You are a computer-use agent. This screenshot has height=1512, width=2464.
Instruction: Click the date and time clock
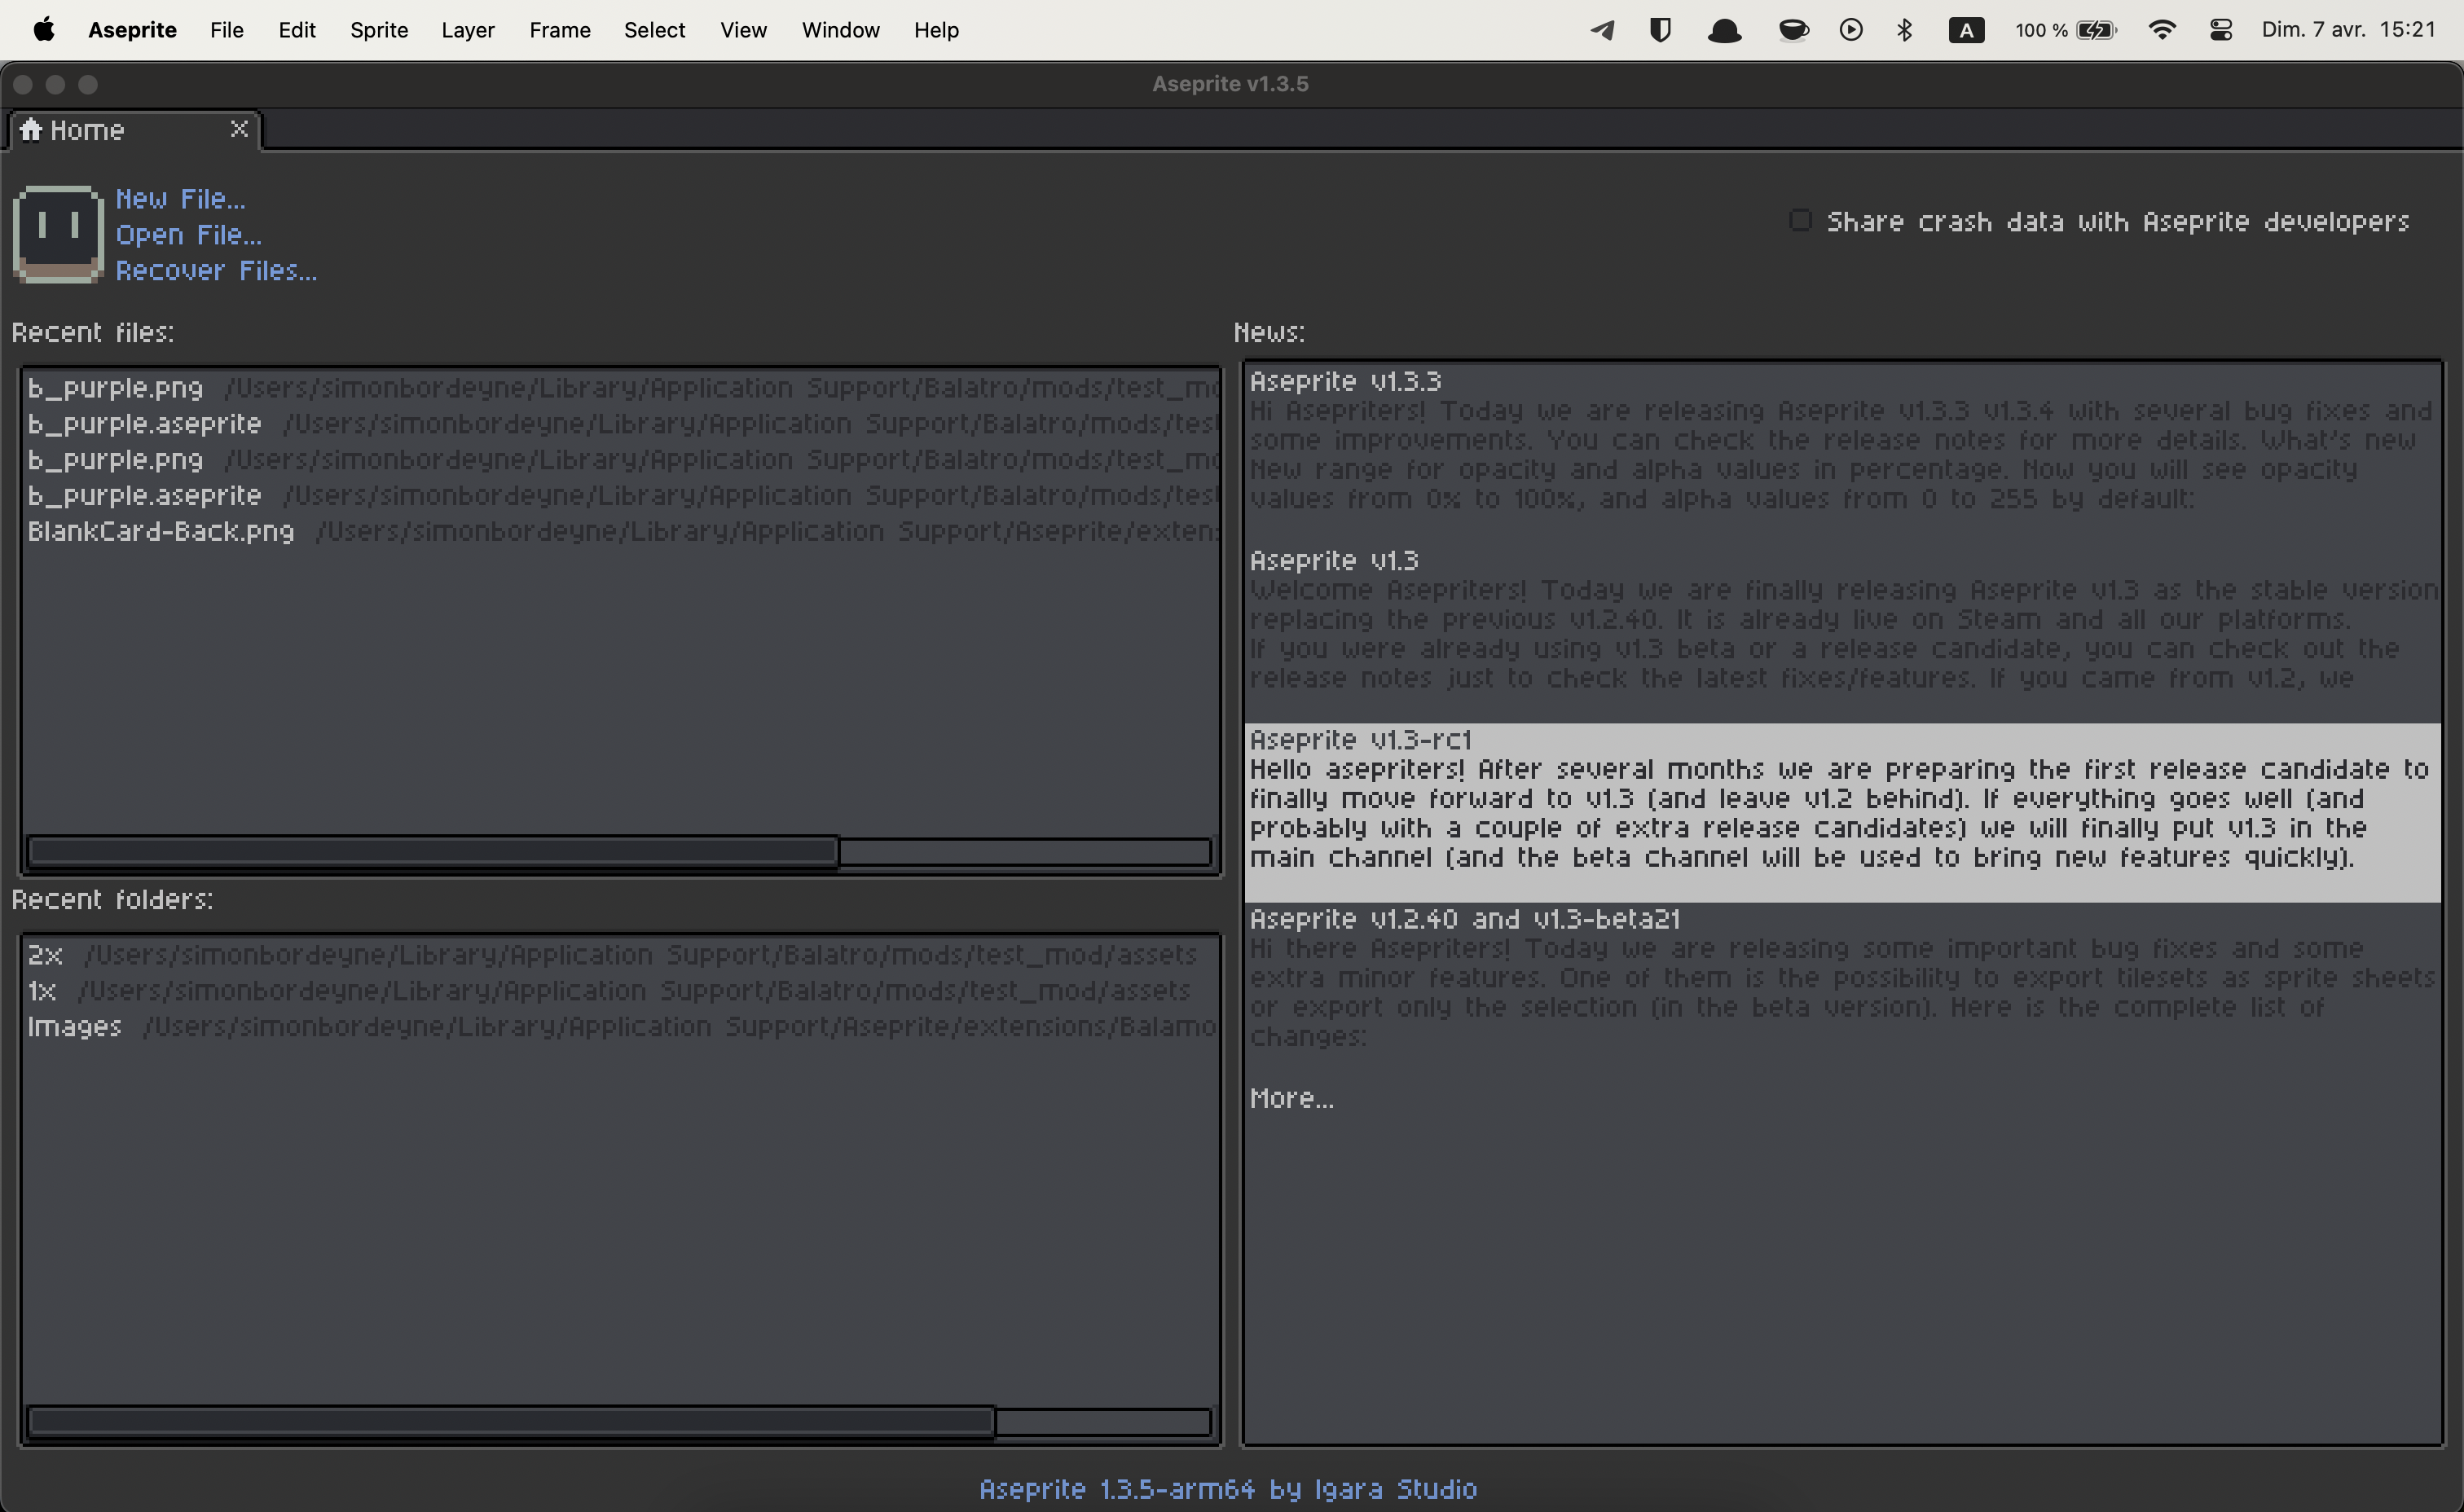pyautogui.click(x=2348, y=30)
